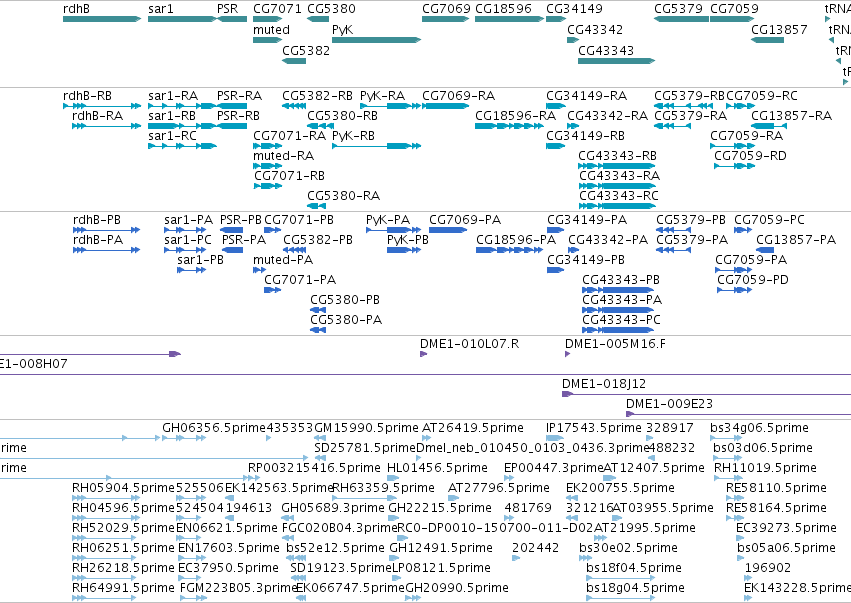Select the CG7059-RD transcript
The width and height of the screenshot is (851, 603).
pyautogui.click(x=734, y=166)
